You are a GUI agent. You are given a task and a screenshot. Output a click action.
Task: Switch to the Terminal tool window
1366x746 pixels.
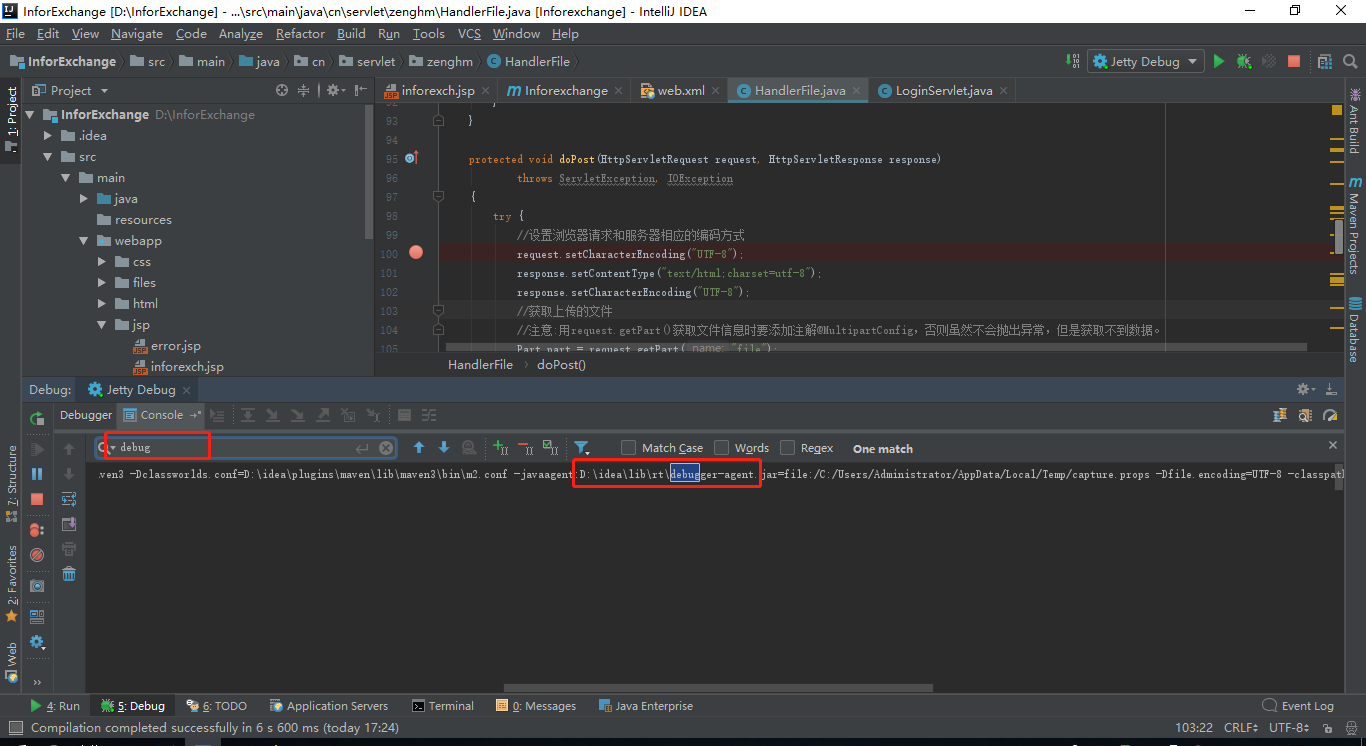(443, 705)
